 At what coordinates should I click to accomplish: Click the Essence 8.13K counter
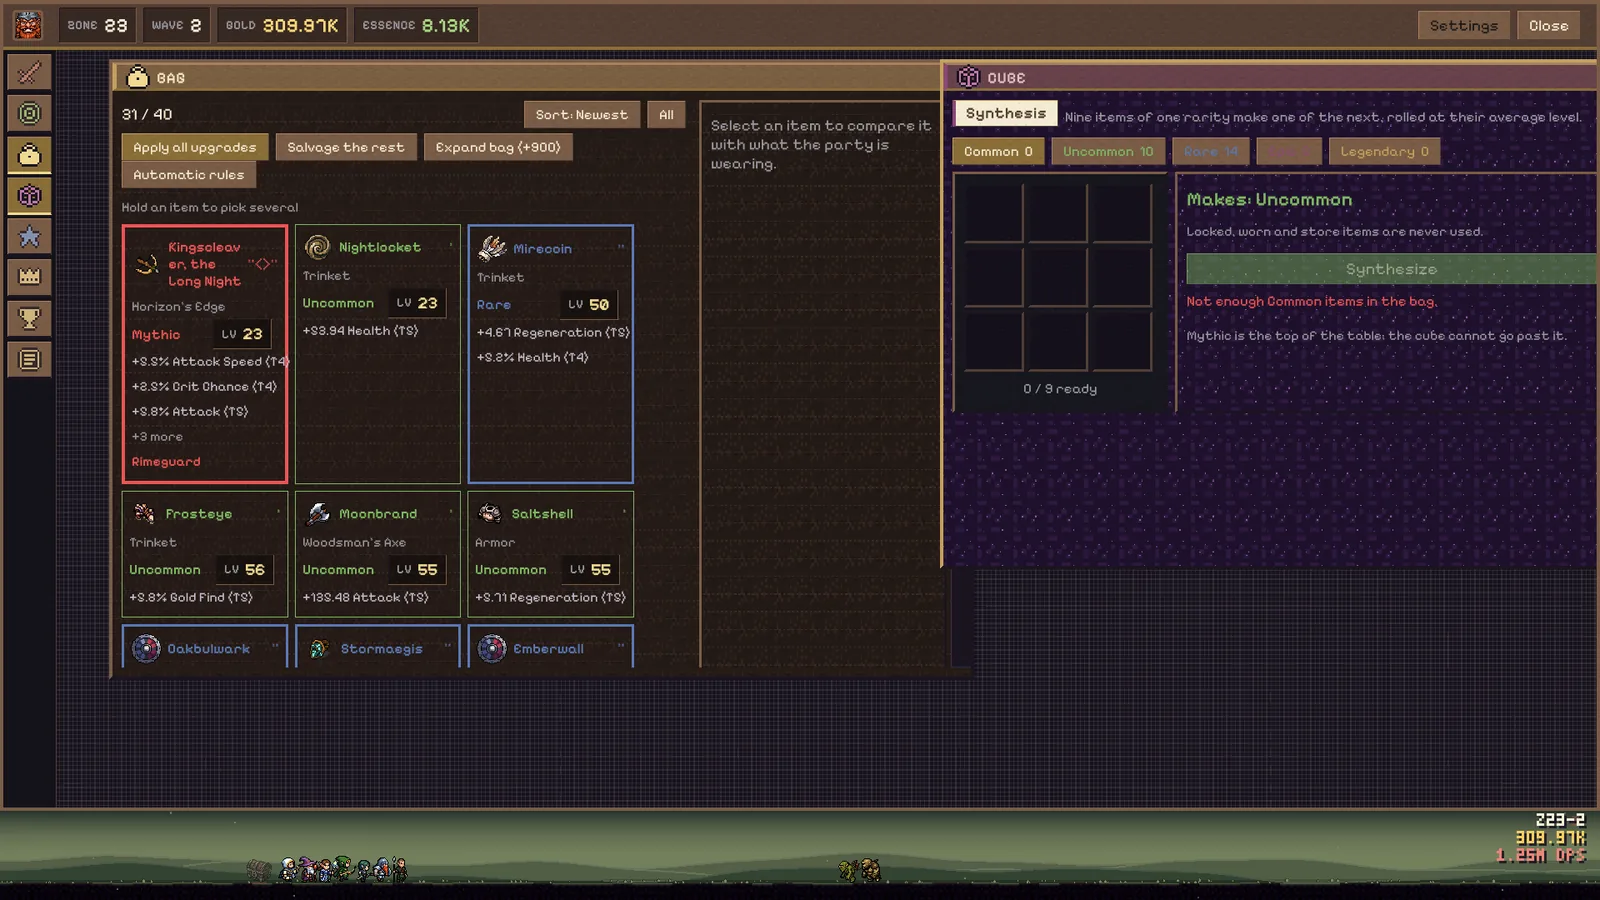[416, 25]
